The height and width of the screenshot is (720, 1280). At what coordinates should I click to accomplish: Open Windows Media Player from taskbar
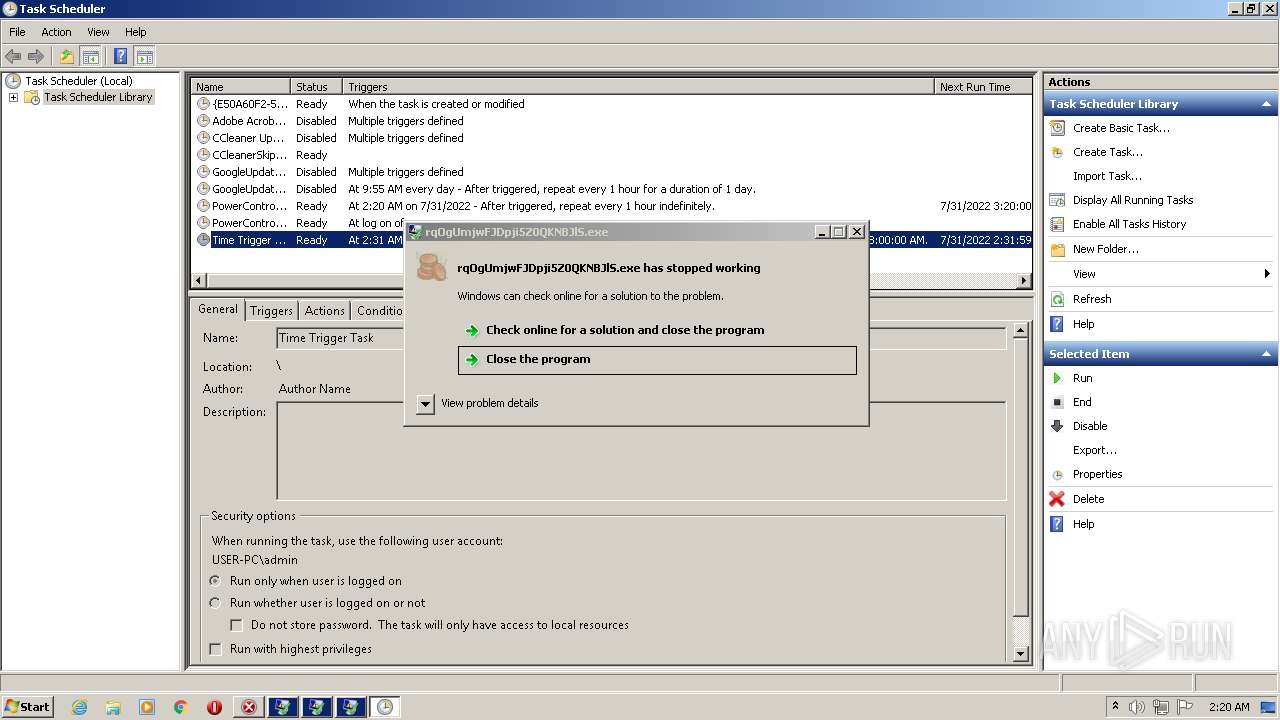tap(147, 707)
